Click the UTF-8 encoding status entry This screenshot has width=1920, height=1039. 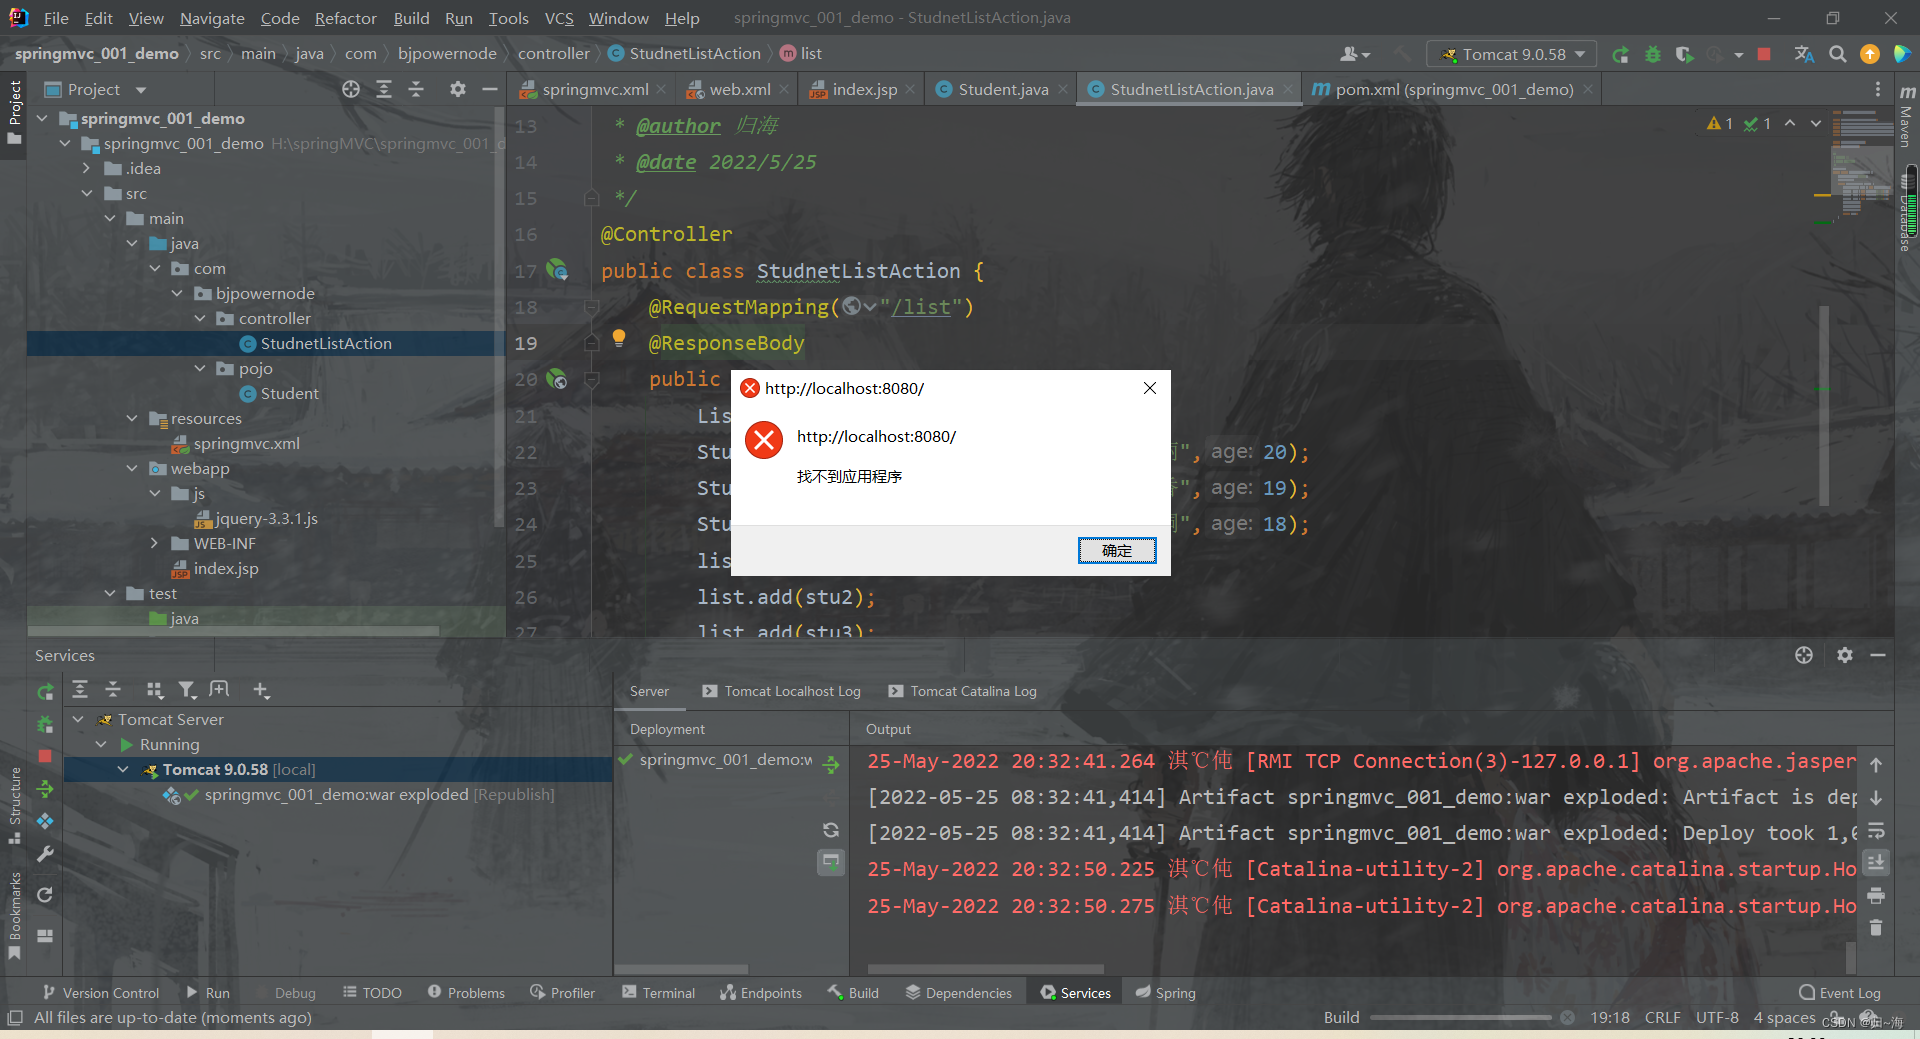click(x=1717, y=1018)
